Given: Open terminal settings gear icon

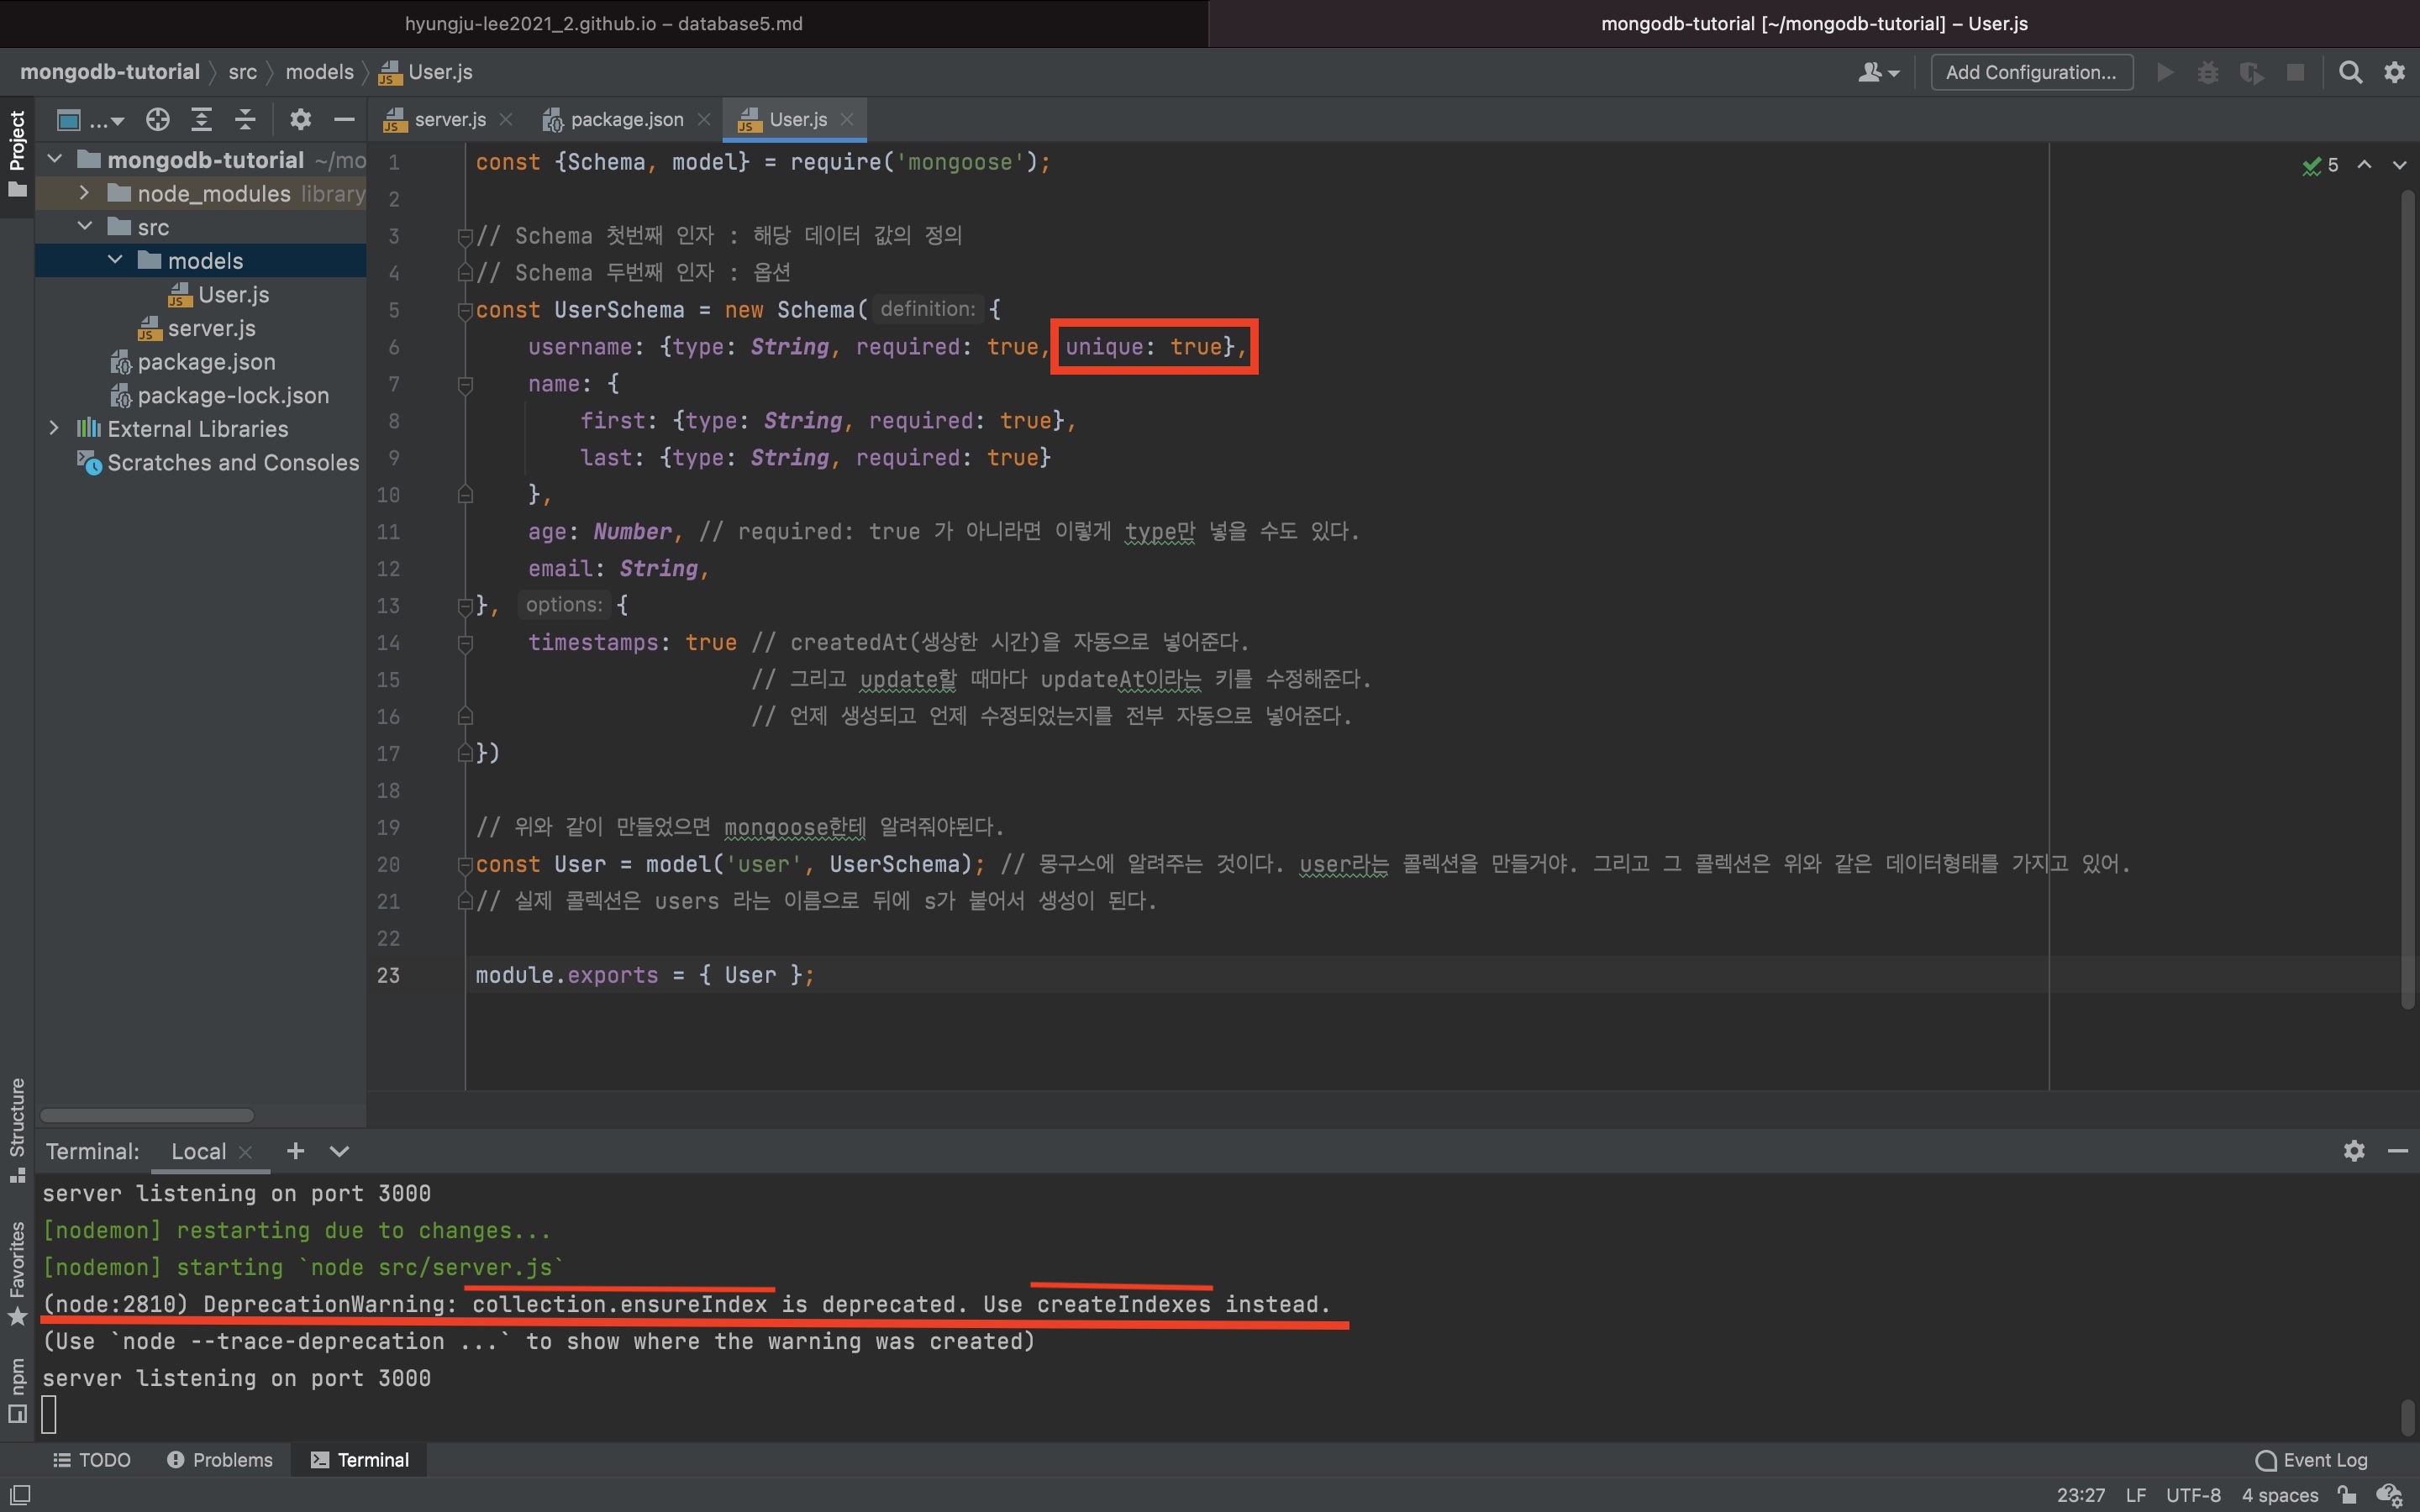Looking at the screenshot, I should point(2354,1151).
